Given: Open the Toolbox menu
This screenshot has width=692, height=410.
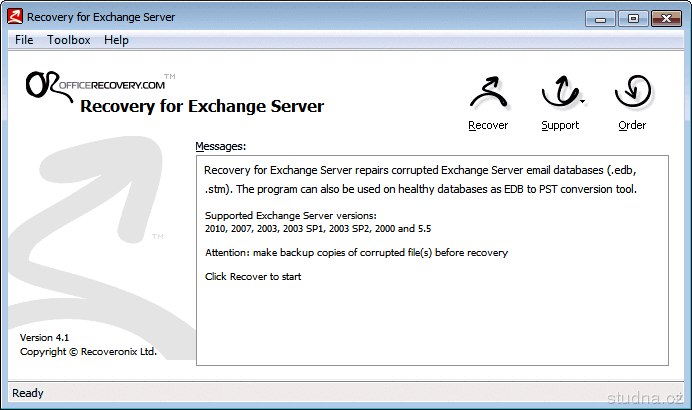Looking at the screenshot, I should [x=69, y=40].
